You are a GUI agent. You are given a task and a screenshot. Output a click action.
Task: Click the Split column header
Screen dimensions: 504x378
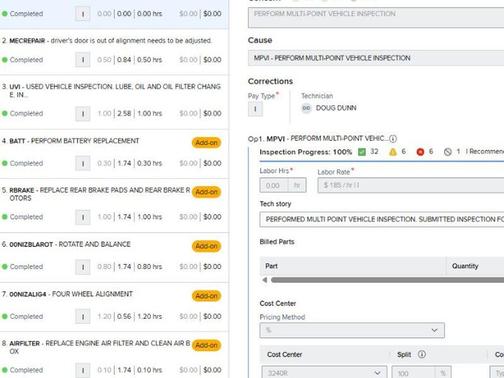(404, 354)
